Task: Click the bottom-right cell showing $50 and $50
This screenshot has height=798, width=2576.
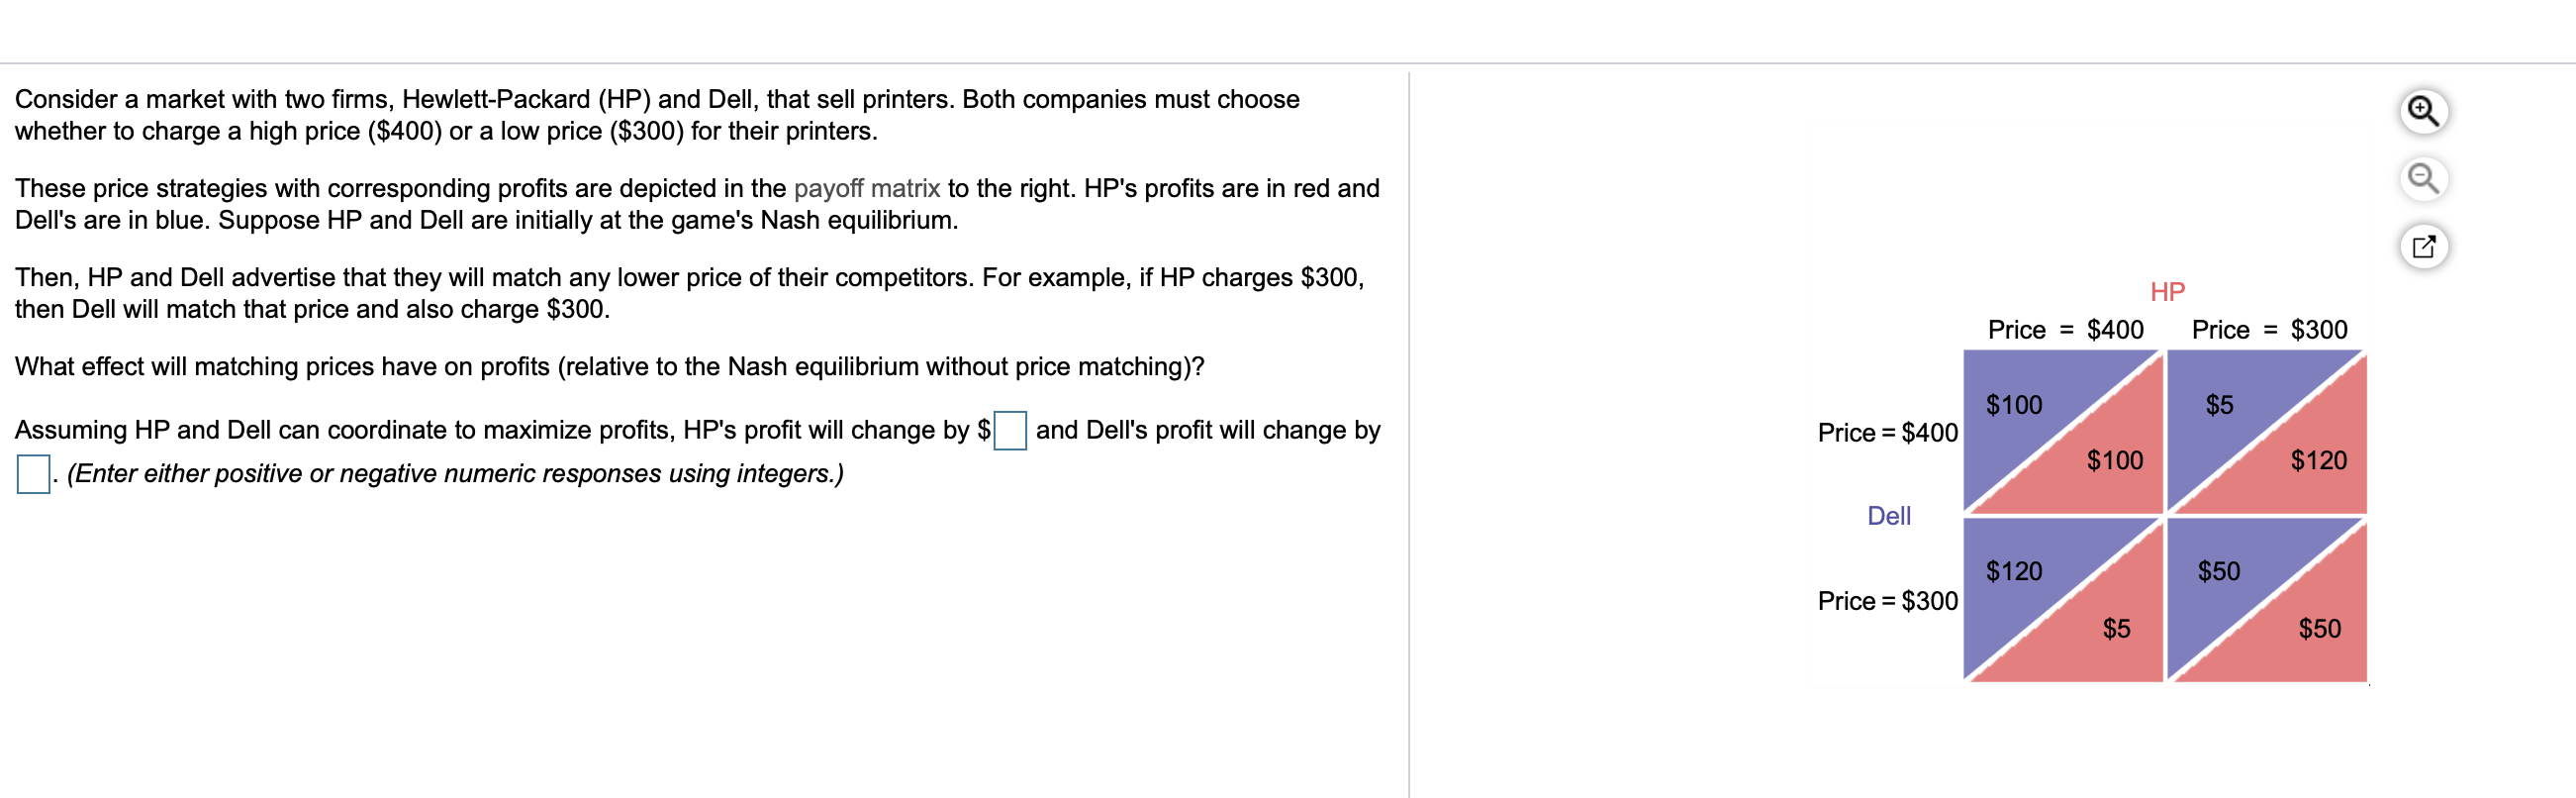Action: click(x=2268, y=600)
